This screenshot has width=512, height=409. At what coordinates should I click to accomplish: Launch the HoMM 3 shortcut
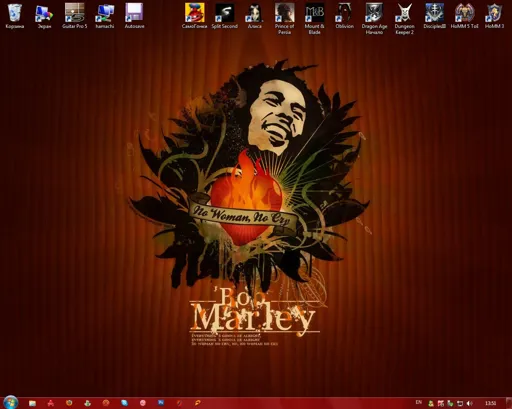(x=494, y=16)
